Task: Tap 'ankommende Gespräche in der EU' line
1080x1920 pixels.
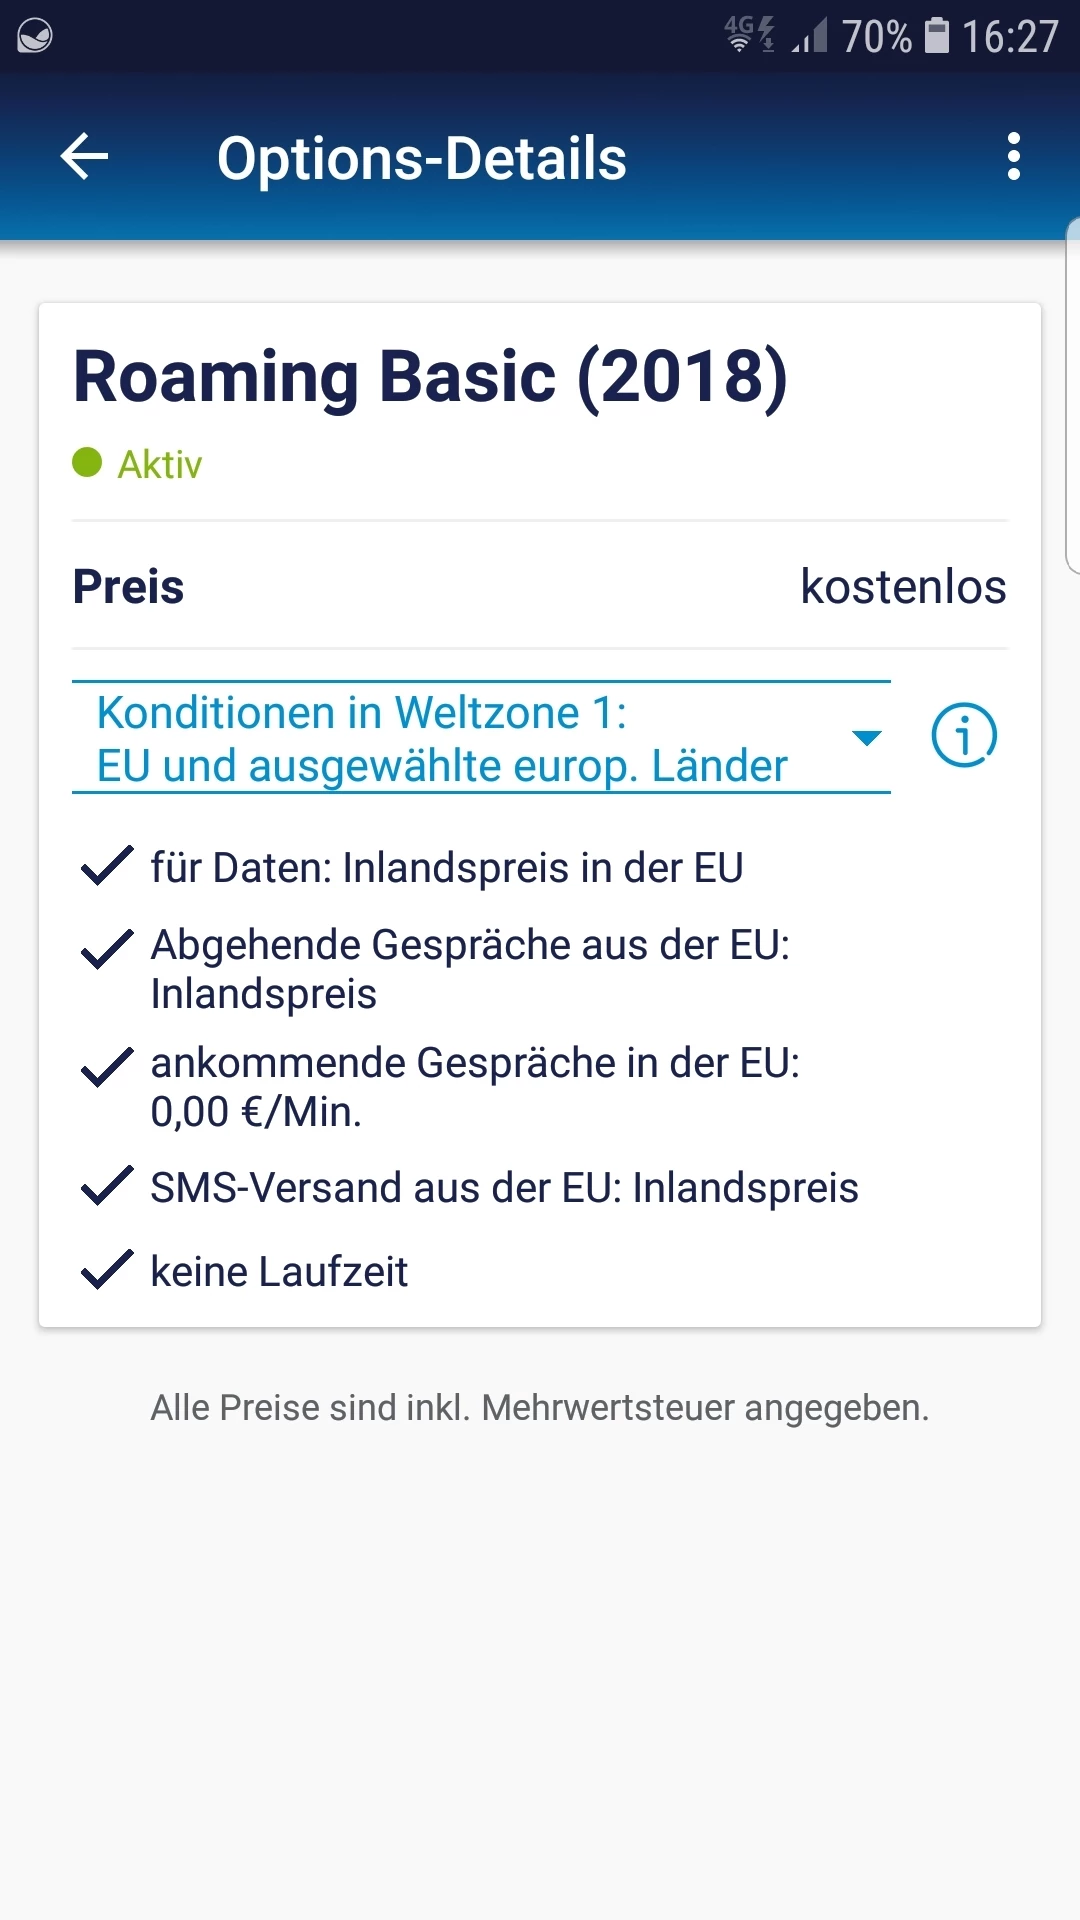Action: pos(475,1086)
